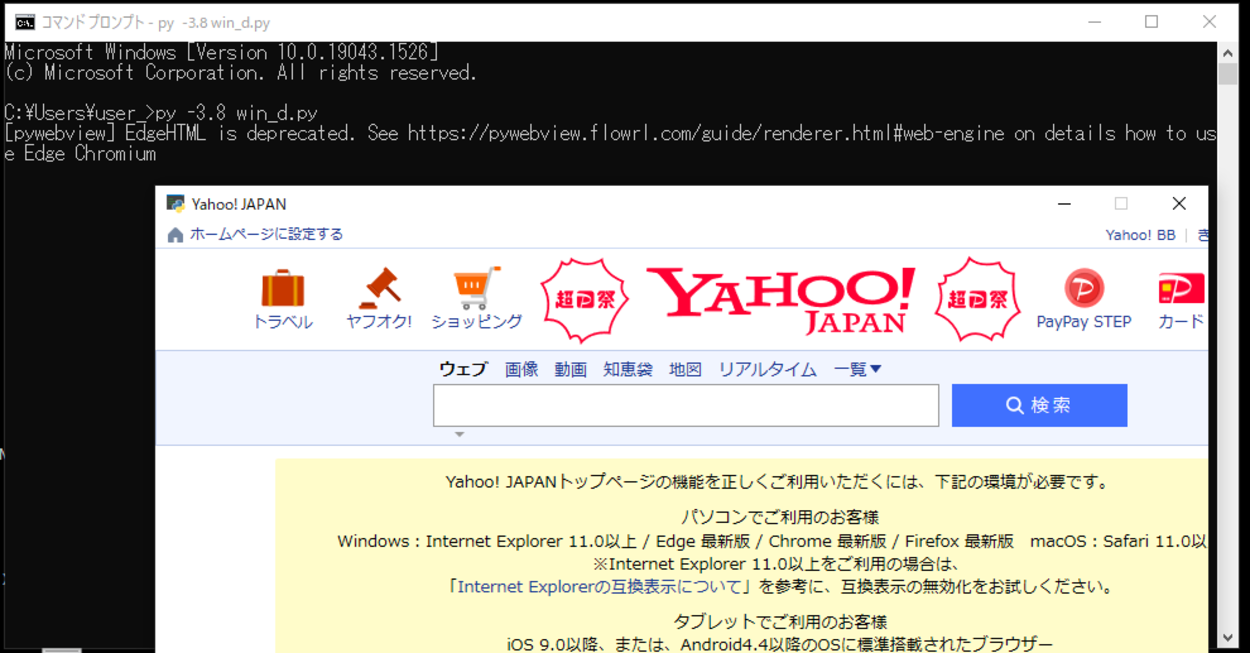Click the カード credit card icon
The image size is (1250, 653).
coord(1180,290)
